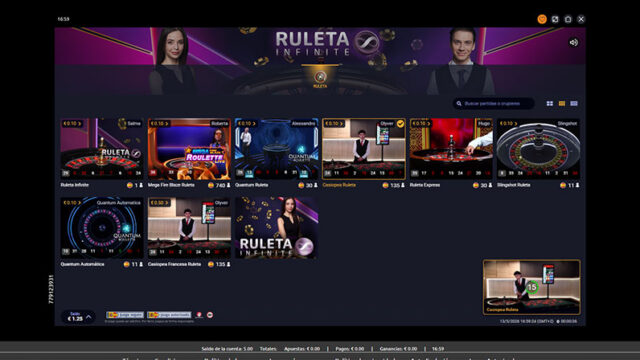Expand bet limits on Cassiopea Ruleta card
This screenshot has width=640, height=360.
[x=334, y=123]
